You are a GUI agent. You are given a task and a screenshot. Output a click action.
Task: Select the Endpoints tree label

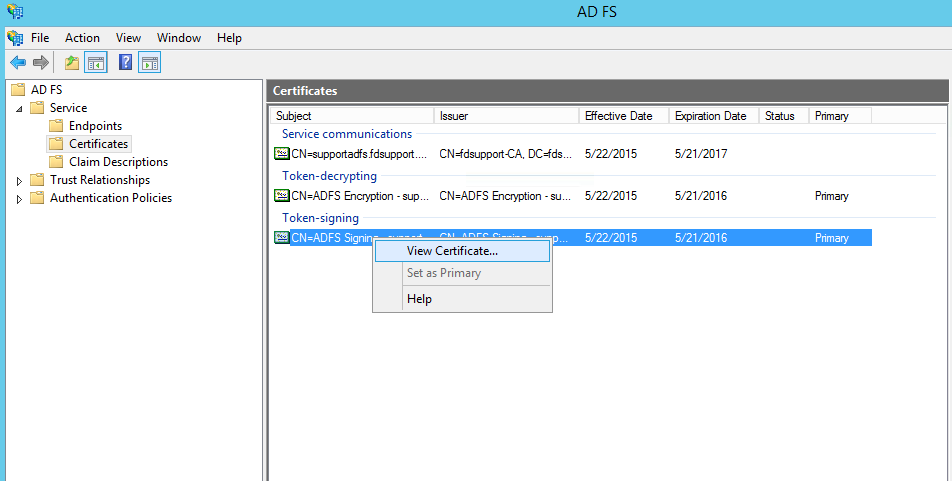coord(95,126)
